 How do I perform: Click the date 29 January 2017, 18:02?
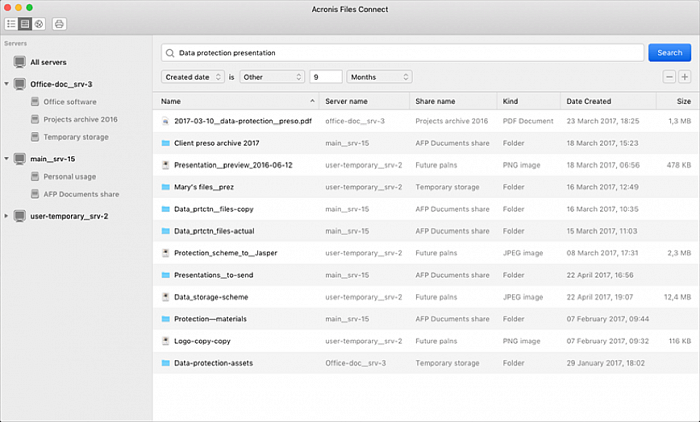pyautogui.click(x=606, y=363)
